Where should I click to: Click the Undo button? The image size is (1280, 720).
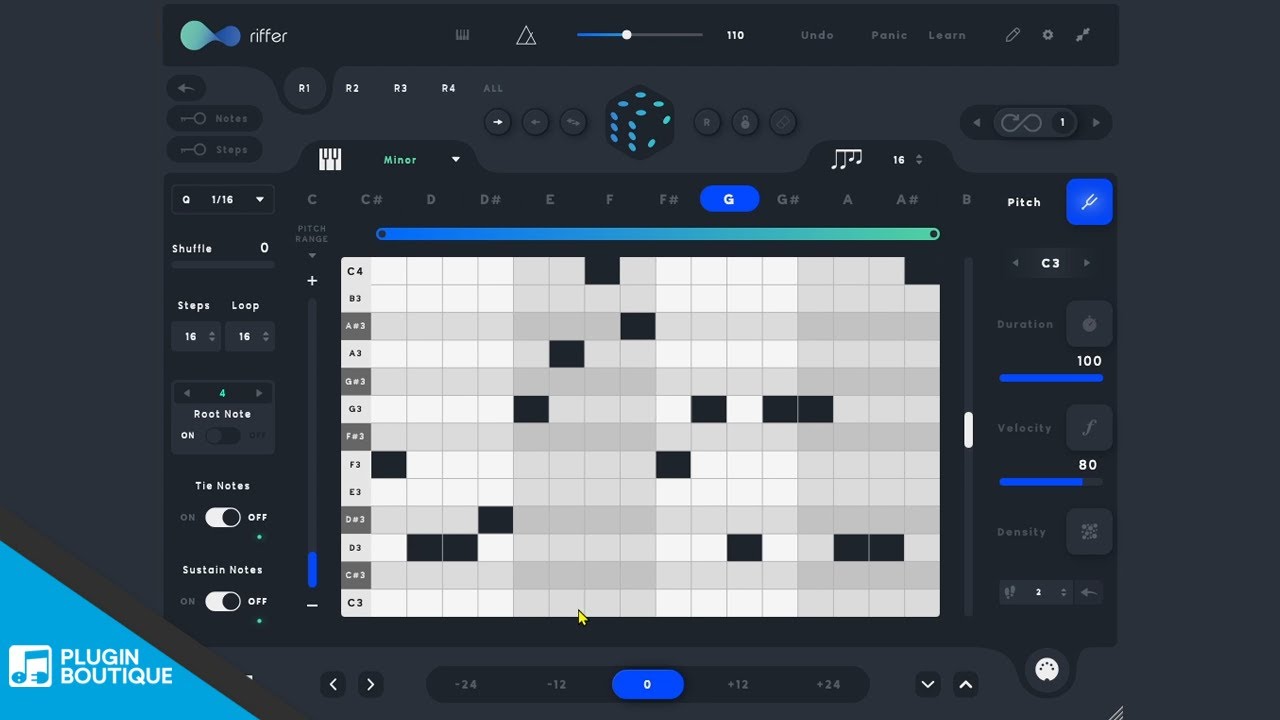(817, 35)
